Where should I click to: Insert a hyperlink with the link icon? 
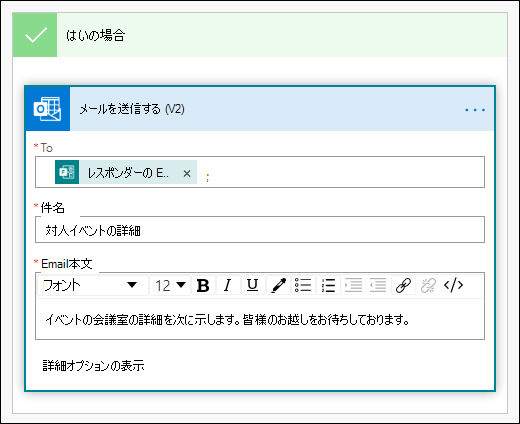[x=403, y=286]
